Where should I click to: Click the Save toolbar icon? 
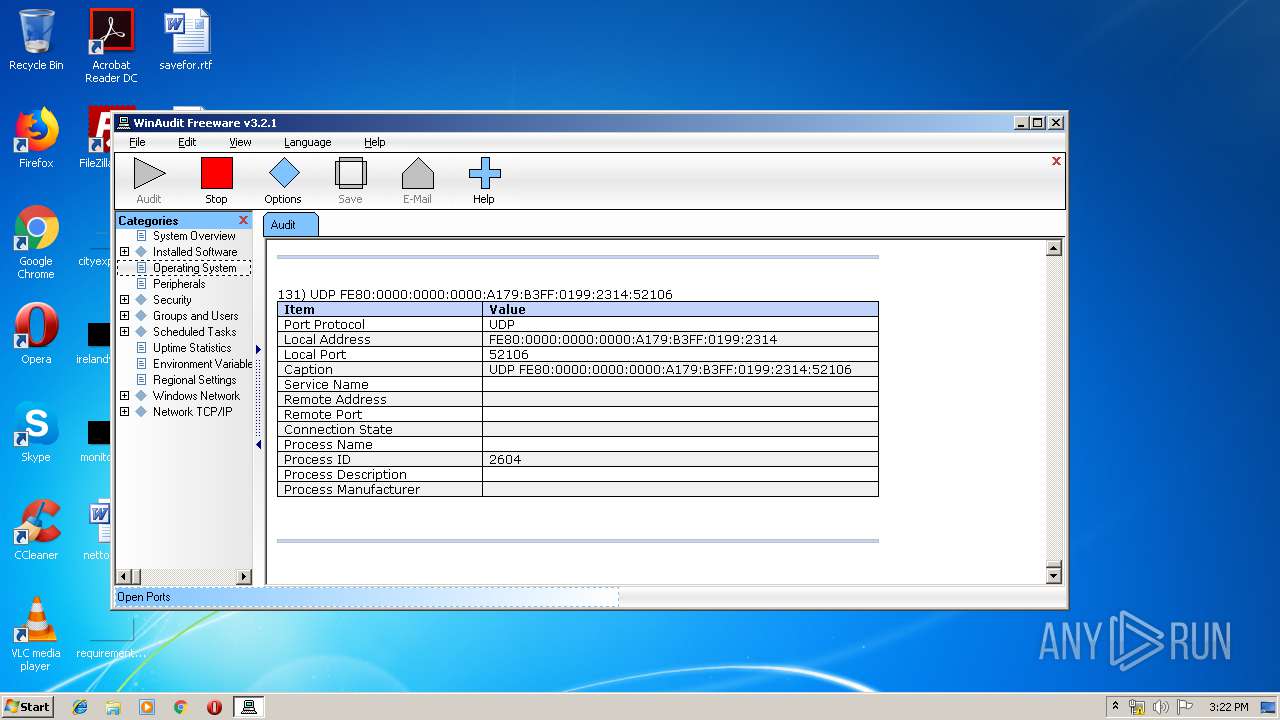pyautogui.click(x=350, y=174)
